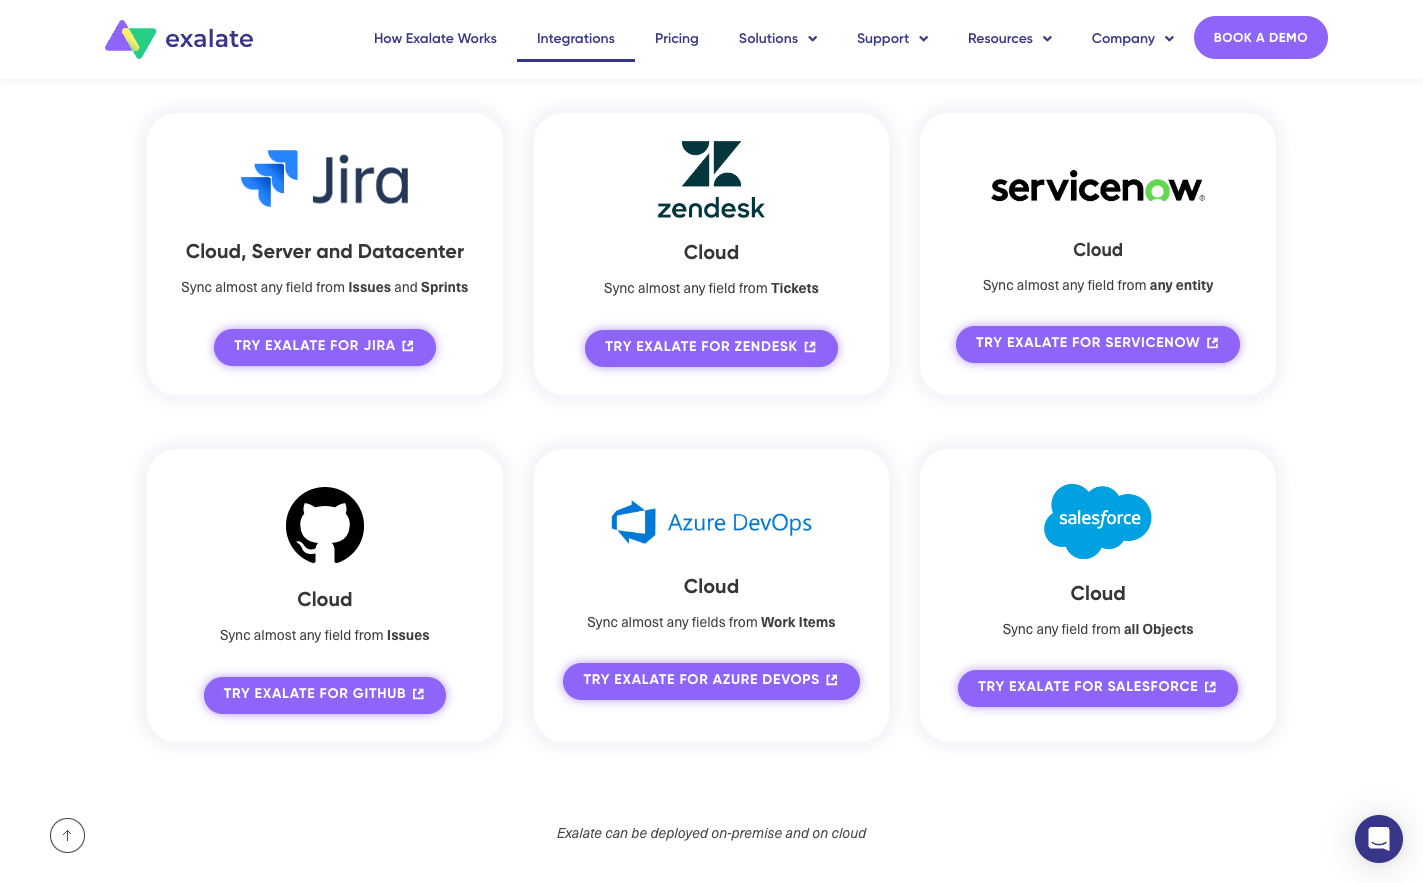Expand the Company dropdown menu
The image size is (1423, 883).
[x=1133, y=39]
